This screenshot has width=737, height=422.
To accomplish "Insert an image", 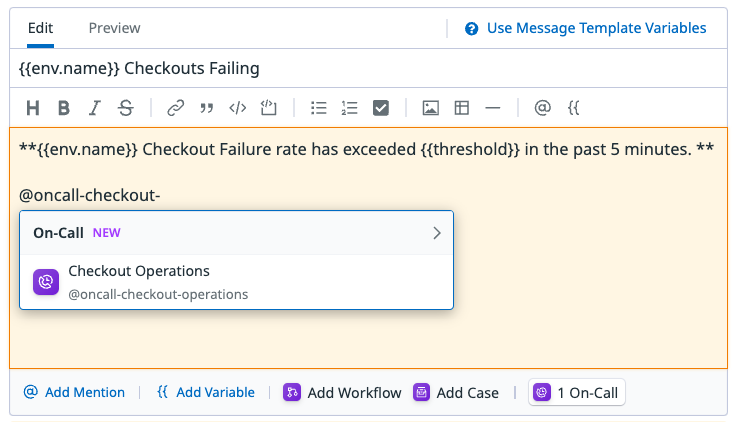I will 431,108.
